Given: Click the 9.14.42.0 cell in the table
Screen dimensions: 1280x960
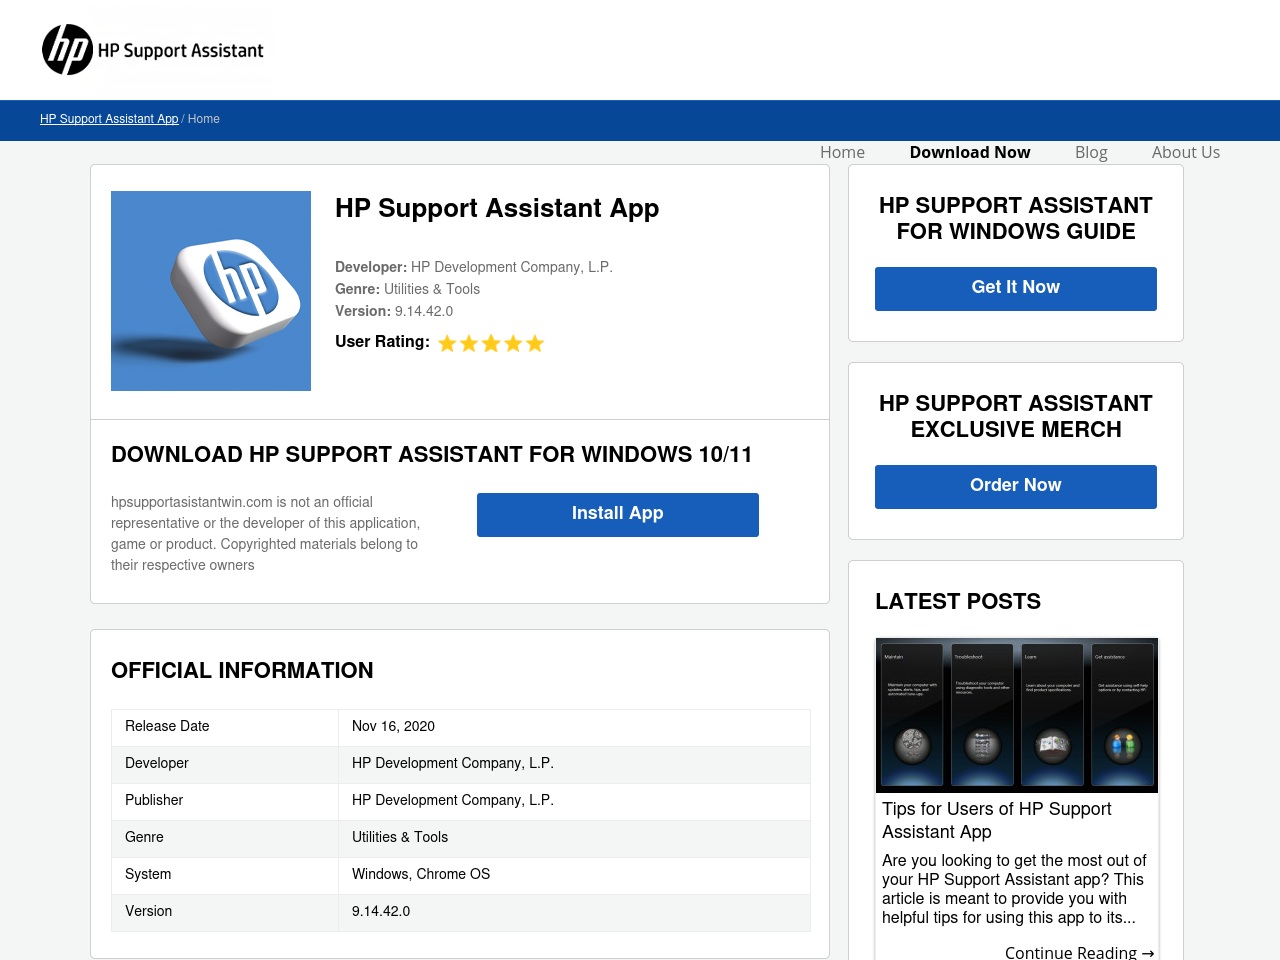Looking at the screenshot, I should pyautogui.click(x=574, y=912).
